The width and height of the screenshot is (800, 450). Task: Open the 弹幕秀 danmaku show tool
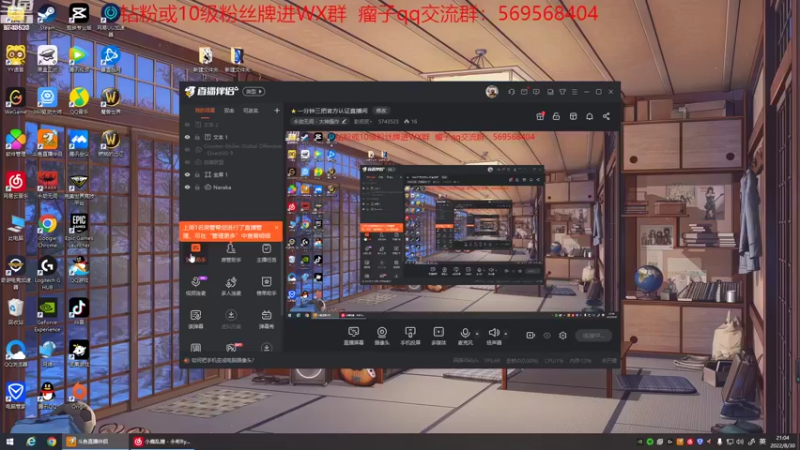pos(266,319)
